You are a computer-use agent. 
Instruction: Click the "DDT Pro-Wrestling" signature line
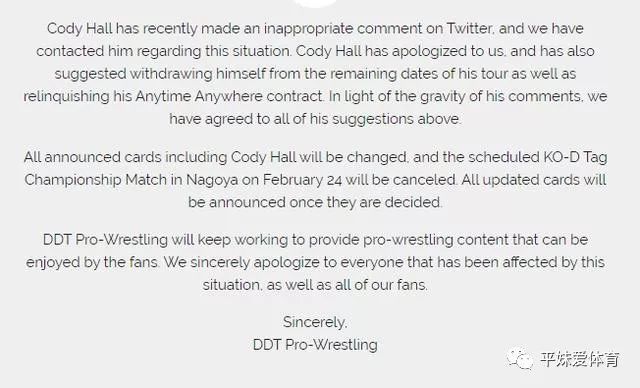[315, 345]
